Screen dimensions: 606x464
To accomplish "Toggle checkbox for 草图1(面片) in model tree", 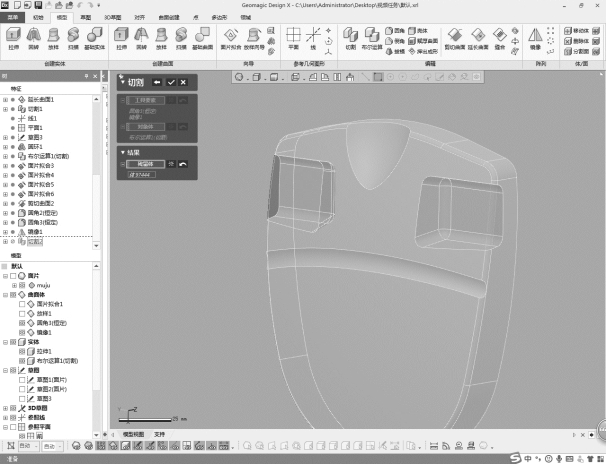I will click(22, 380).
